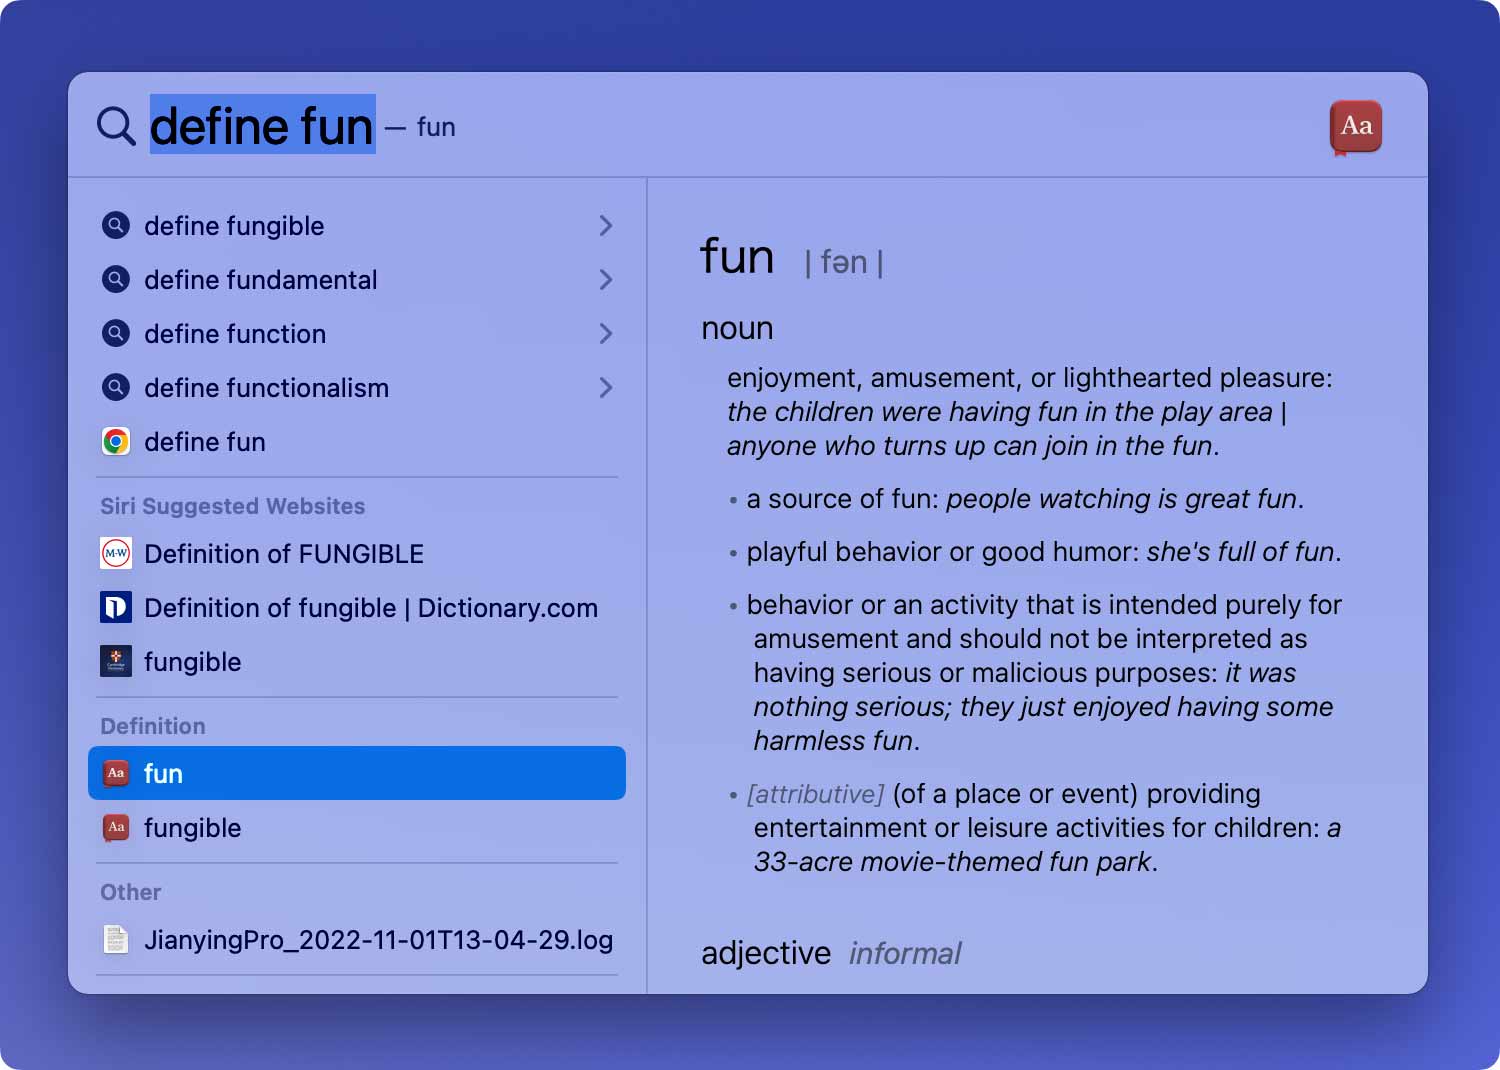Click the Spotlight magnifying glass icon
1500x1070 pixels.
tap(116, 127)
